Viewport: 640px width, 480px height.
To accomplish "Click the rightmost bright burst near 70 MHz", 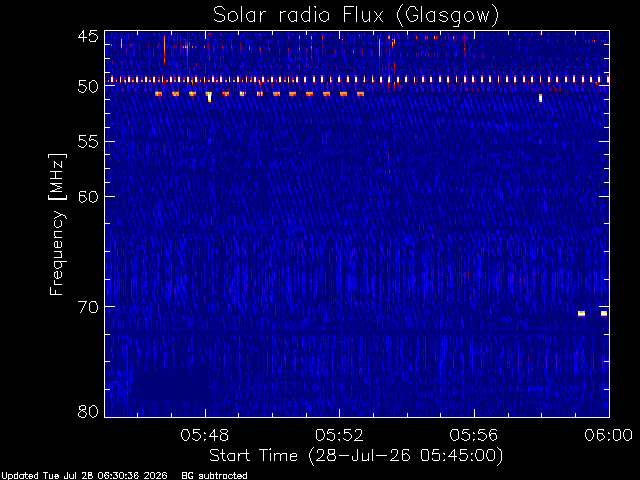I will coord(604,313).
